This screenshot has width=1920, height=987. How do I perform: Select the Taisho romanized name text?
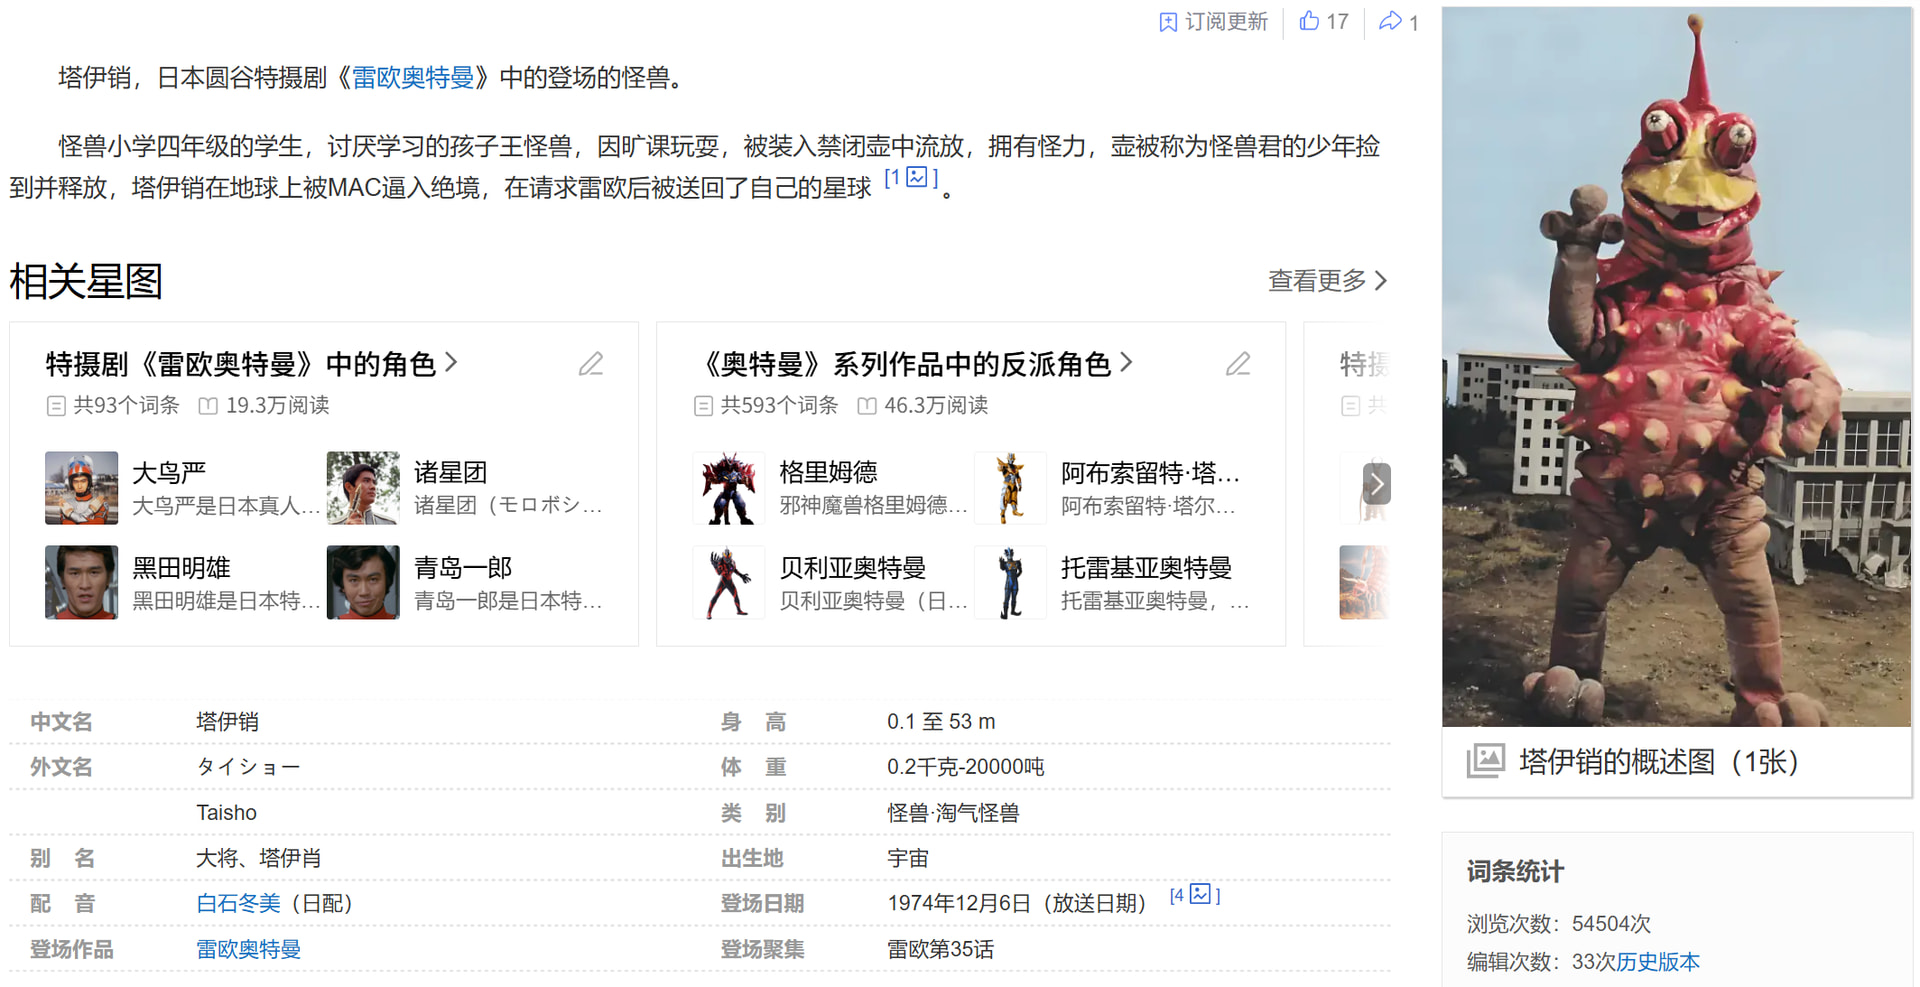click(x=226, y=813)
